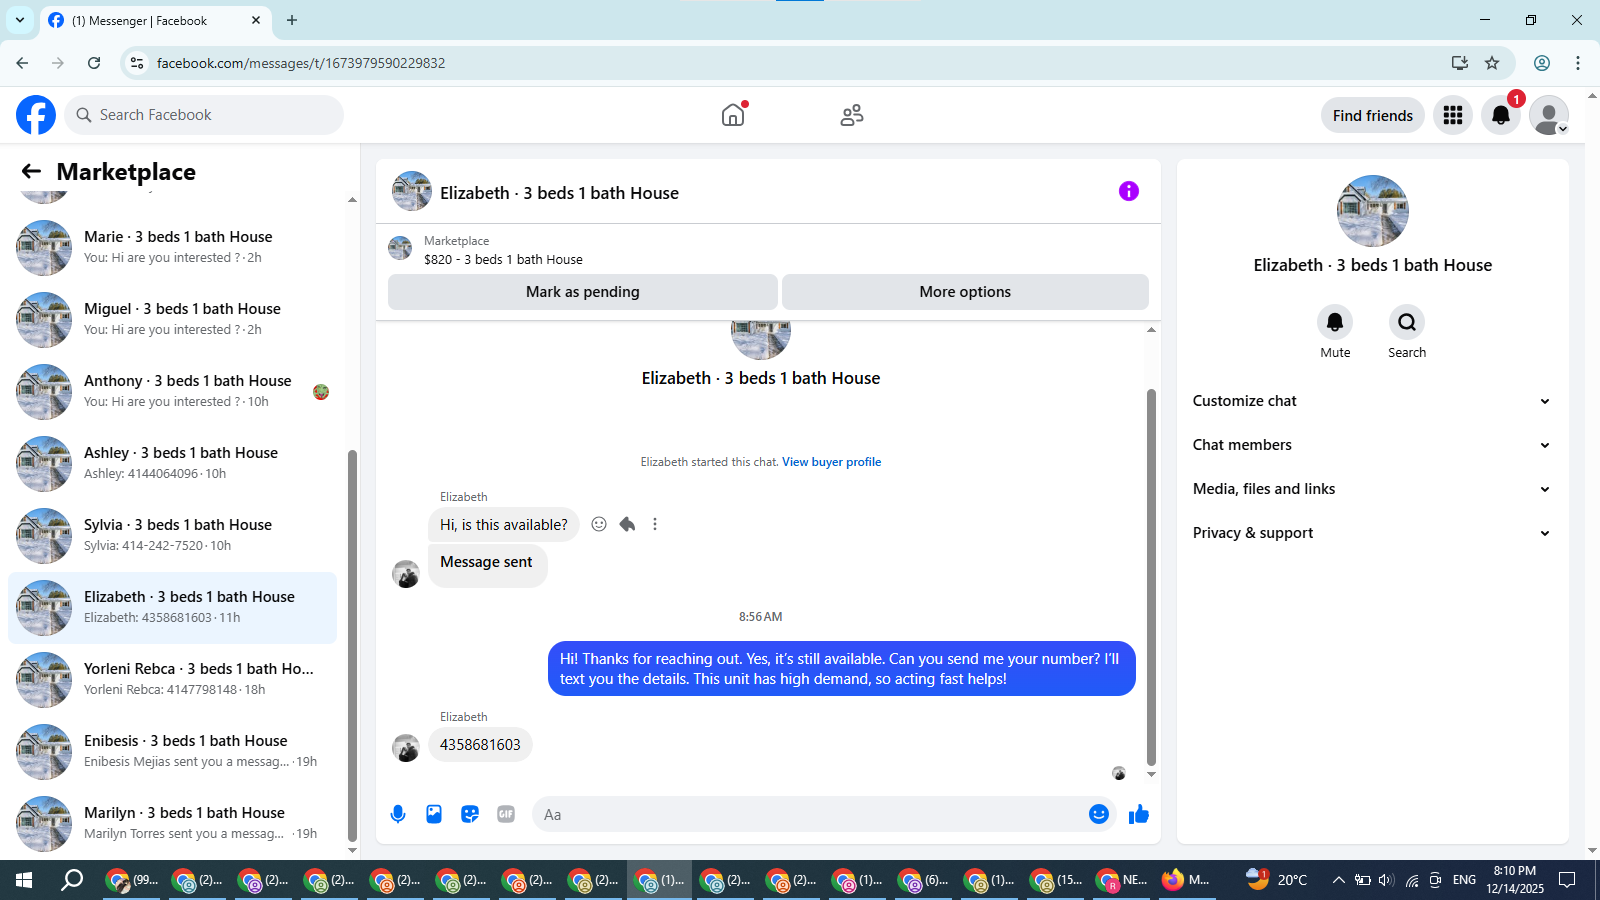
Task: Open volume control in system tray
Action: 1386,880
